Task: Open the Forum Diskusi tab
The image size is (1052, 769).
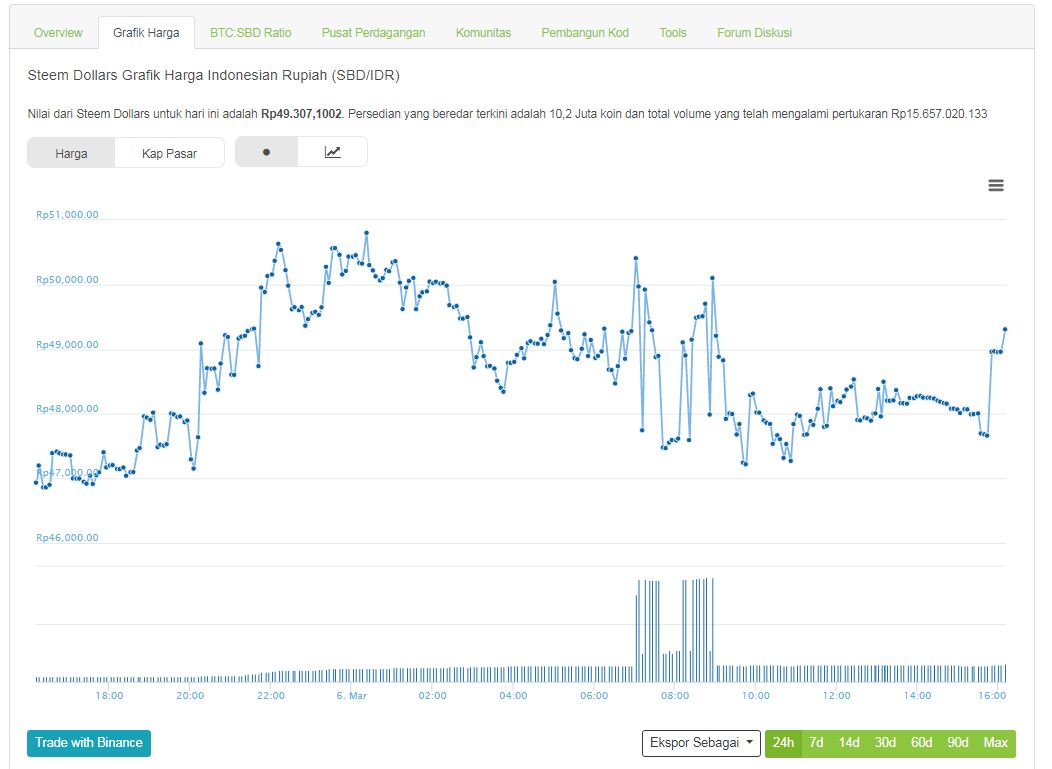Action: click(x=754, y=33)
